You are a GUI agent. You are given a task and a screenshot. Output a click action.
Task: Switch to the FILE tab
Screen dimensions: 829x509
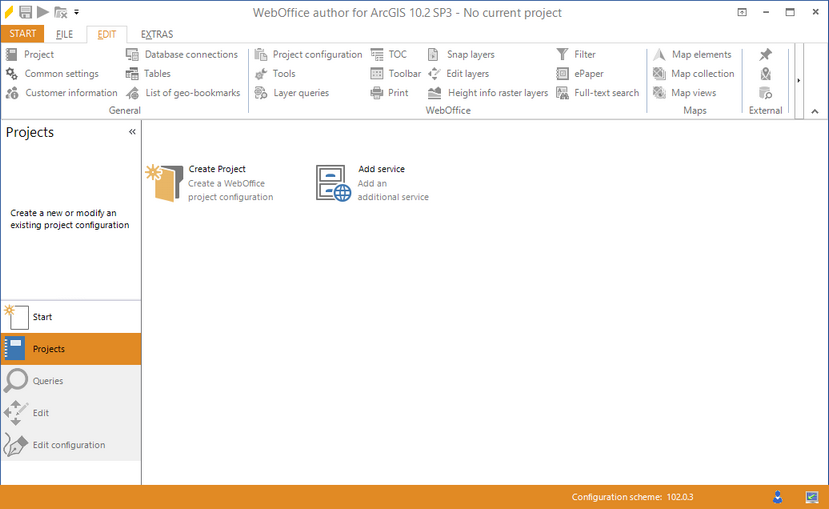click(x=65, y=34)
